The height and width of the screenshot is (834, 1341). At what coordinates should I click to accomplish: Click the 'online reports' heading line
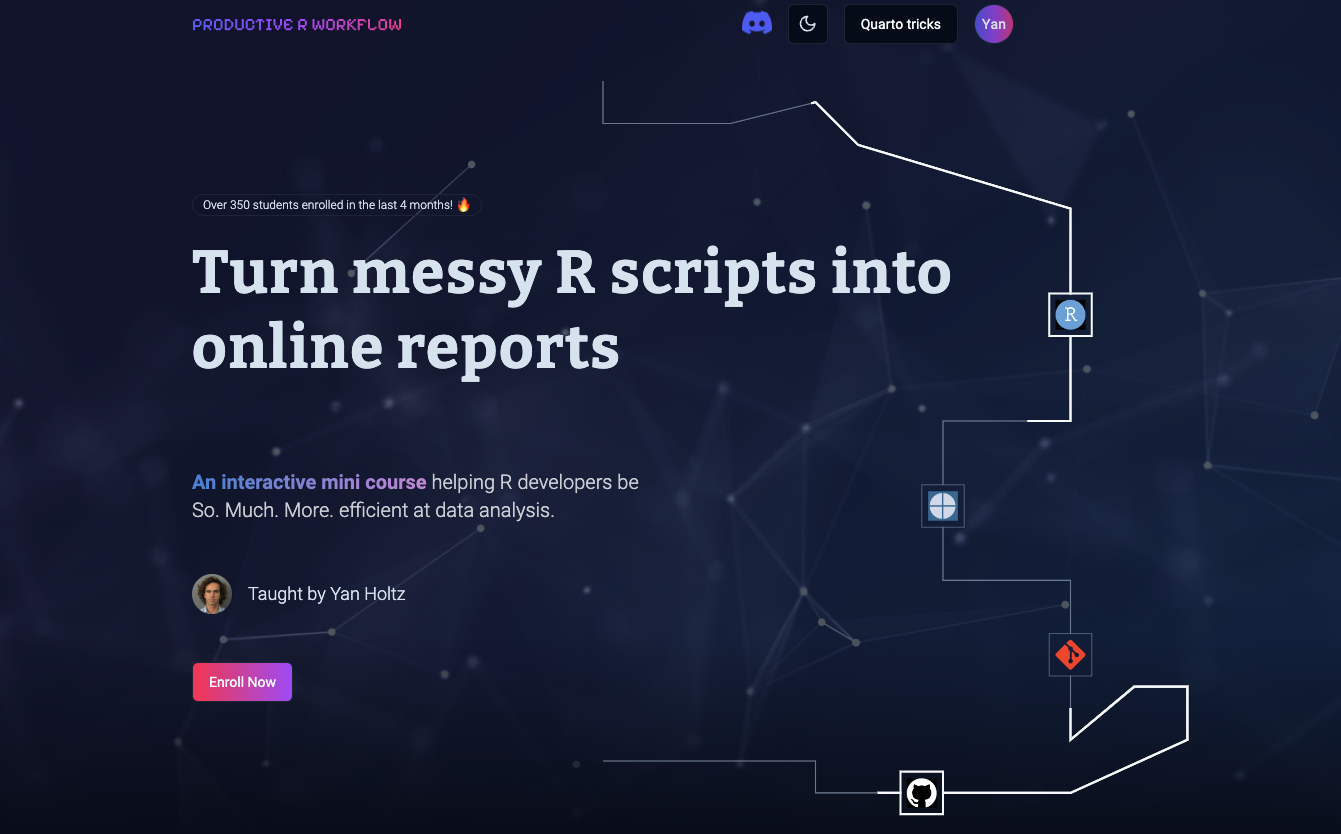point(405,346)
